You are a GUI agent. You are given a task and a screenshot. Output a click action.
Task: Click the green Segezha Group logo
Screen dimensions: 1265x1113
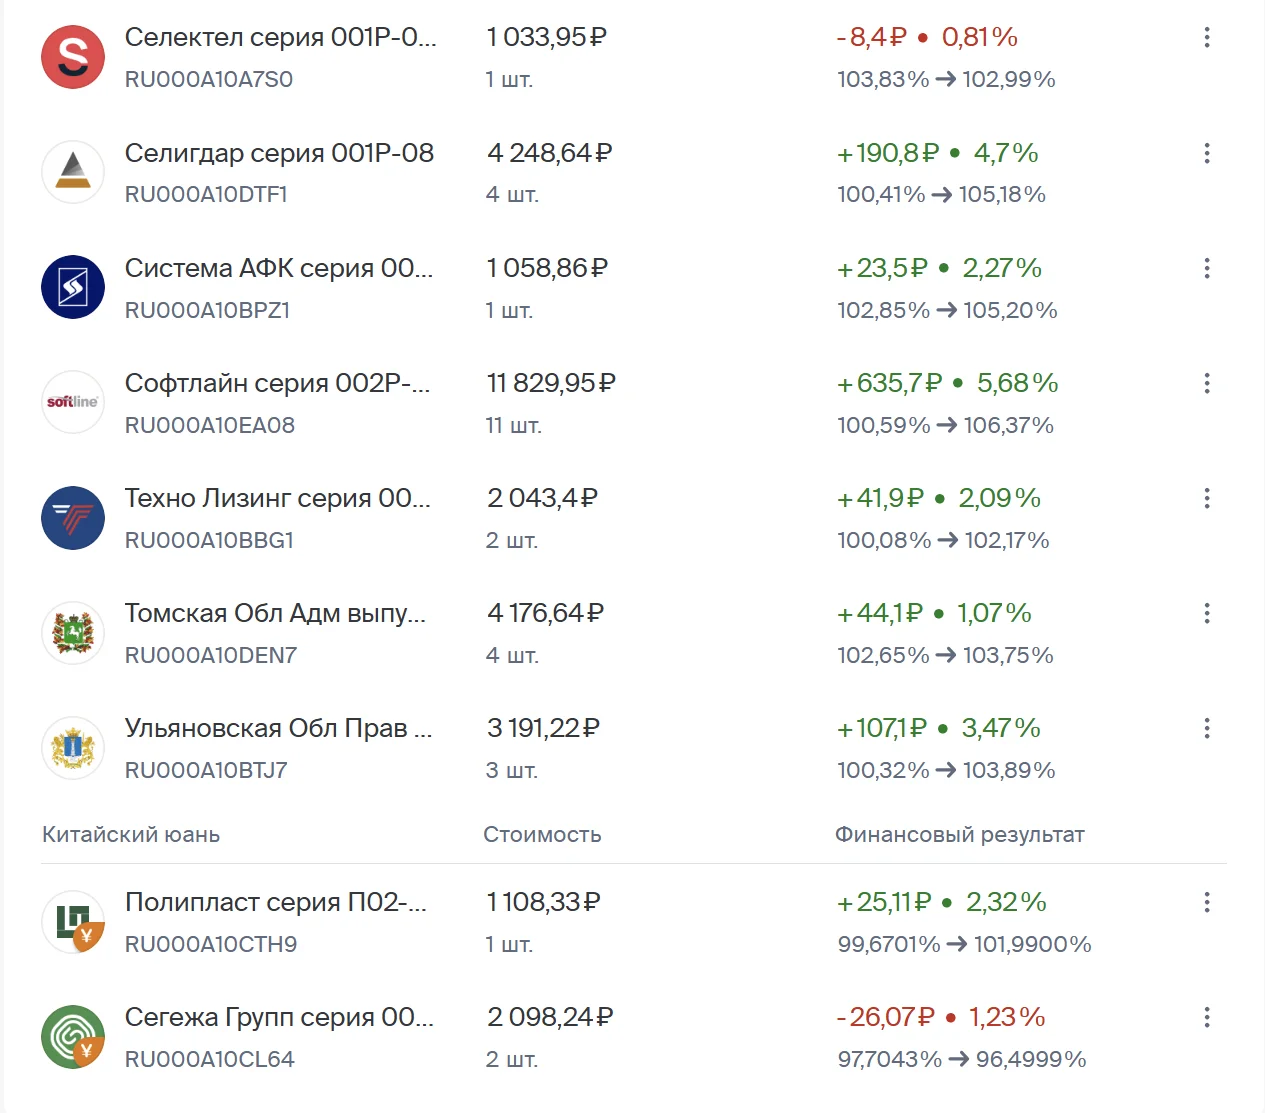point(73,1036)
